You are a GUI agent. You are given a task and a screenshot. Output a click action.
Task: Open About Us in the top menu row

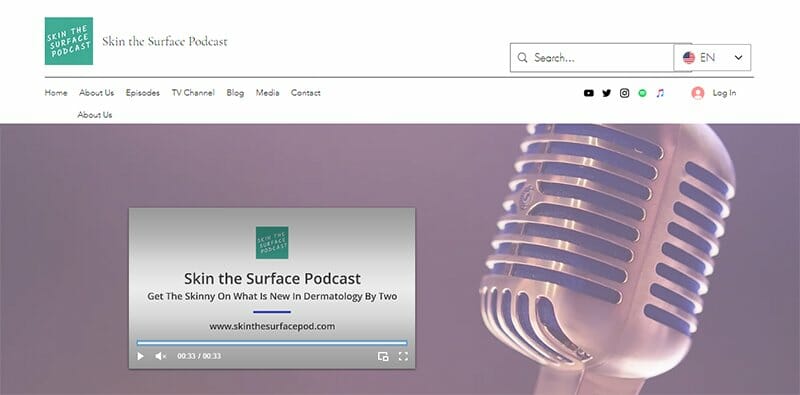pos(96,93)
